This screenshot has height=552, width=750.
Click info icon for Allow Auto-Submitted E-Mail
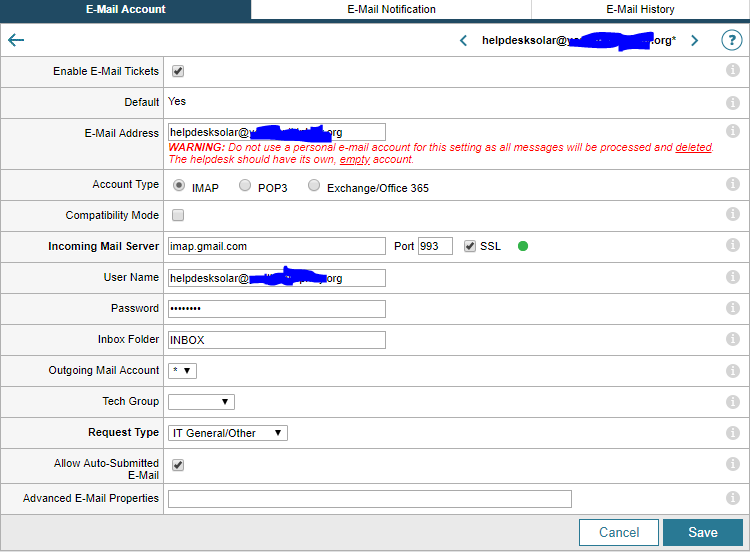733,464
